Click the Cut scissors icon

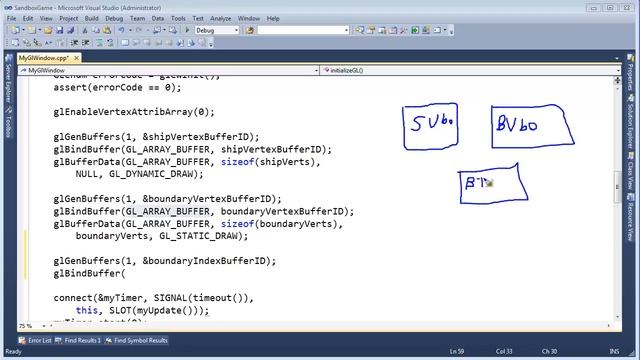[85, 30]
